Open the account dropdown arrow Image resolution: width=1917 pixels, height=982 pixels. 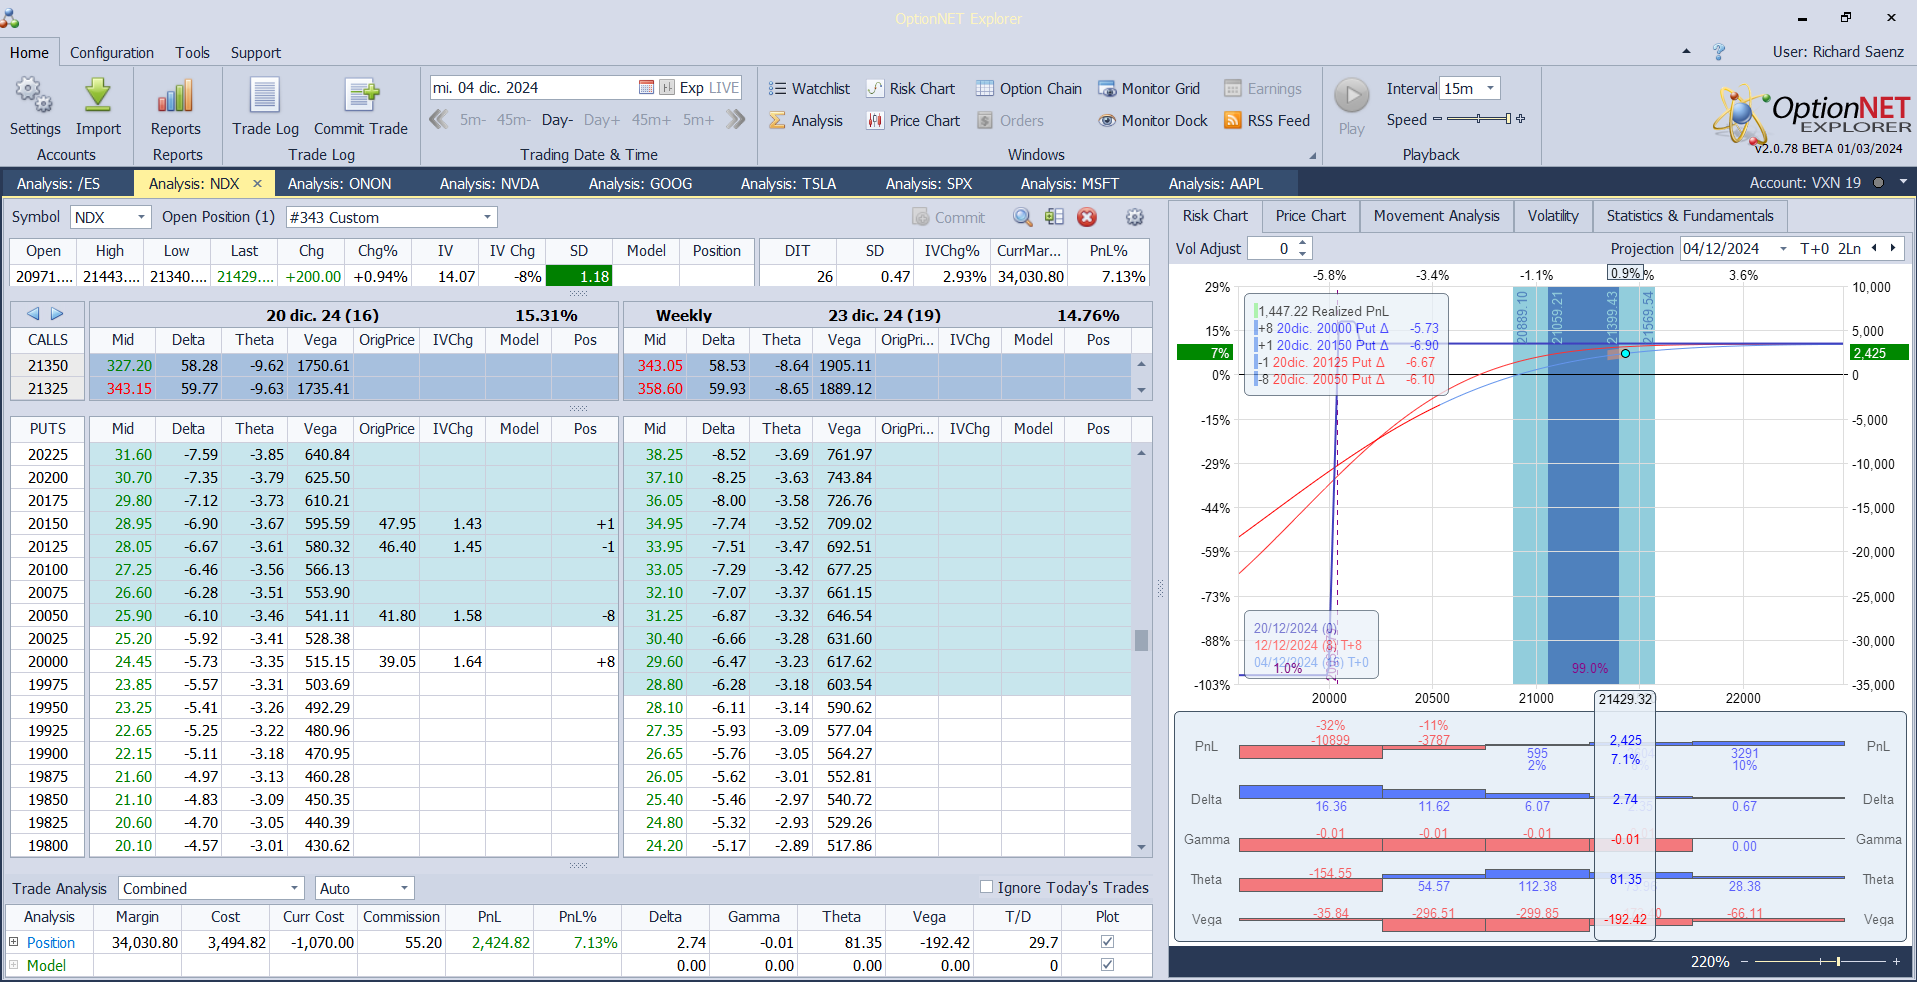pyautogui.click(x=1903, y=182)
